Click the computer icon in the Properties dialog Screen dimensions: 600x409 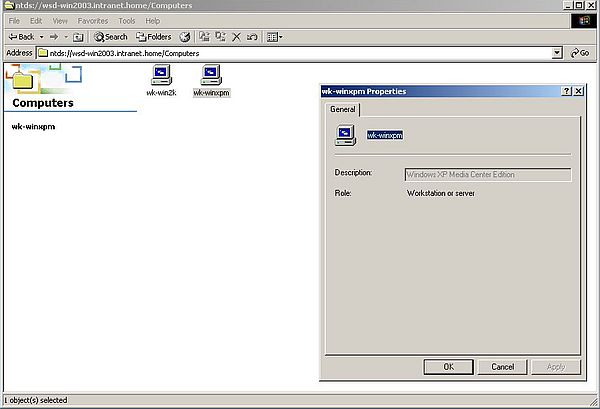click(346, 135)
